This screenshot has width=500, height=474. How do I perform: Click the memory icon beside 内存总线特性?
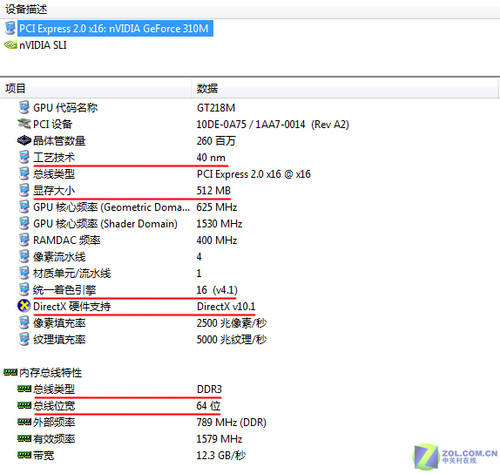coord(10,372)
